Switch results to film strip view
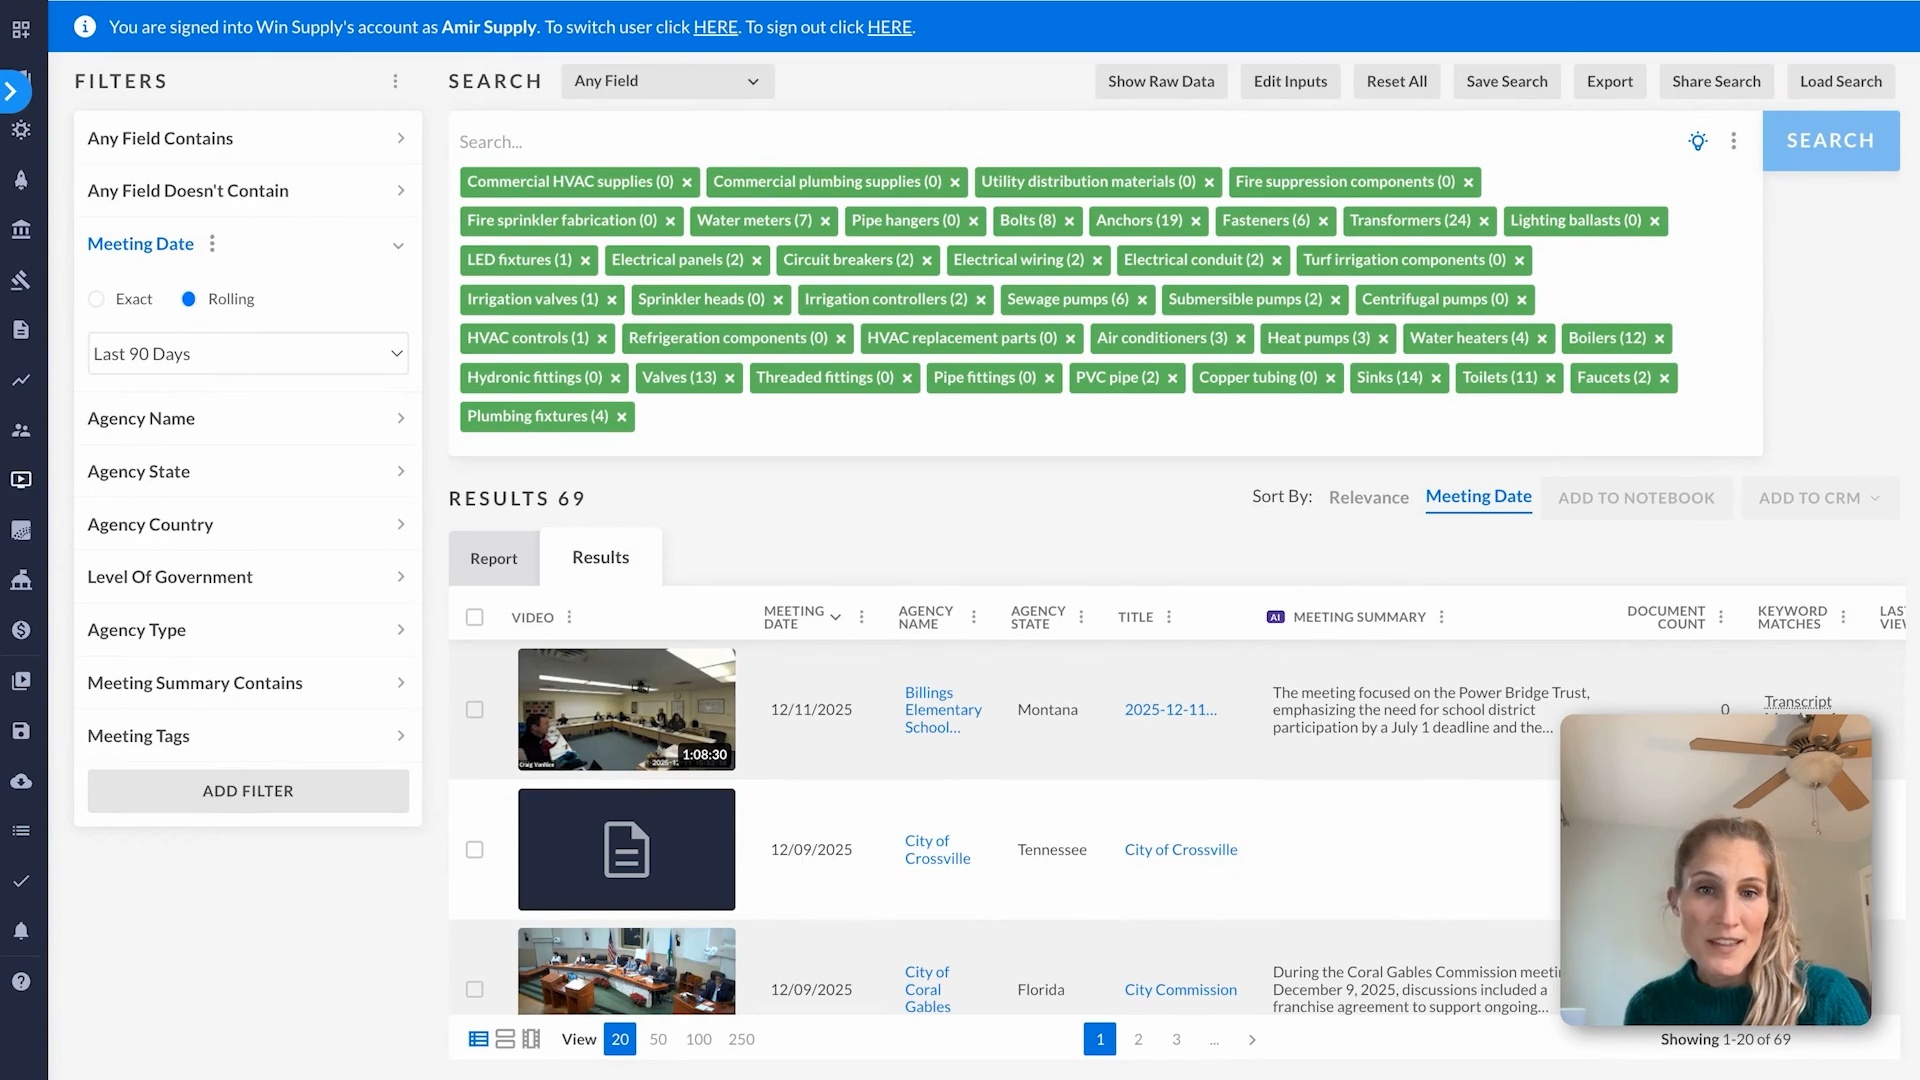 point(531,1039)
